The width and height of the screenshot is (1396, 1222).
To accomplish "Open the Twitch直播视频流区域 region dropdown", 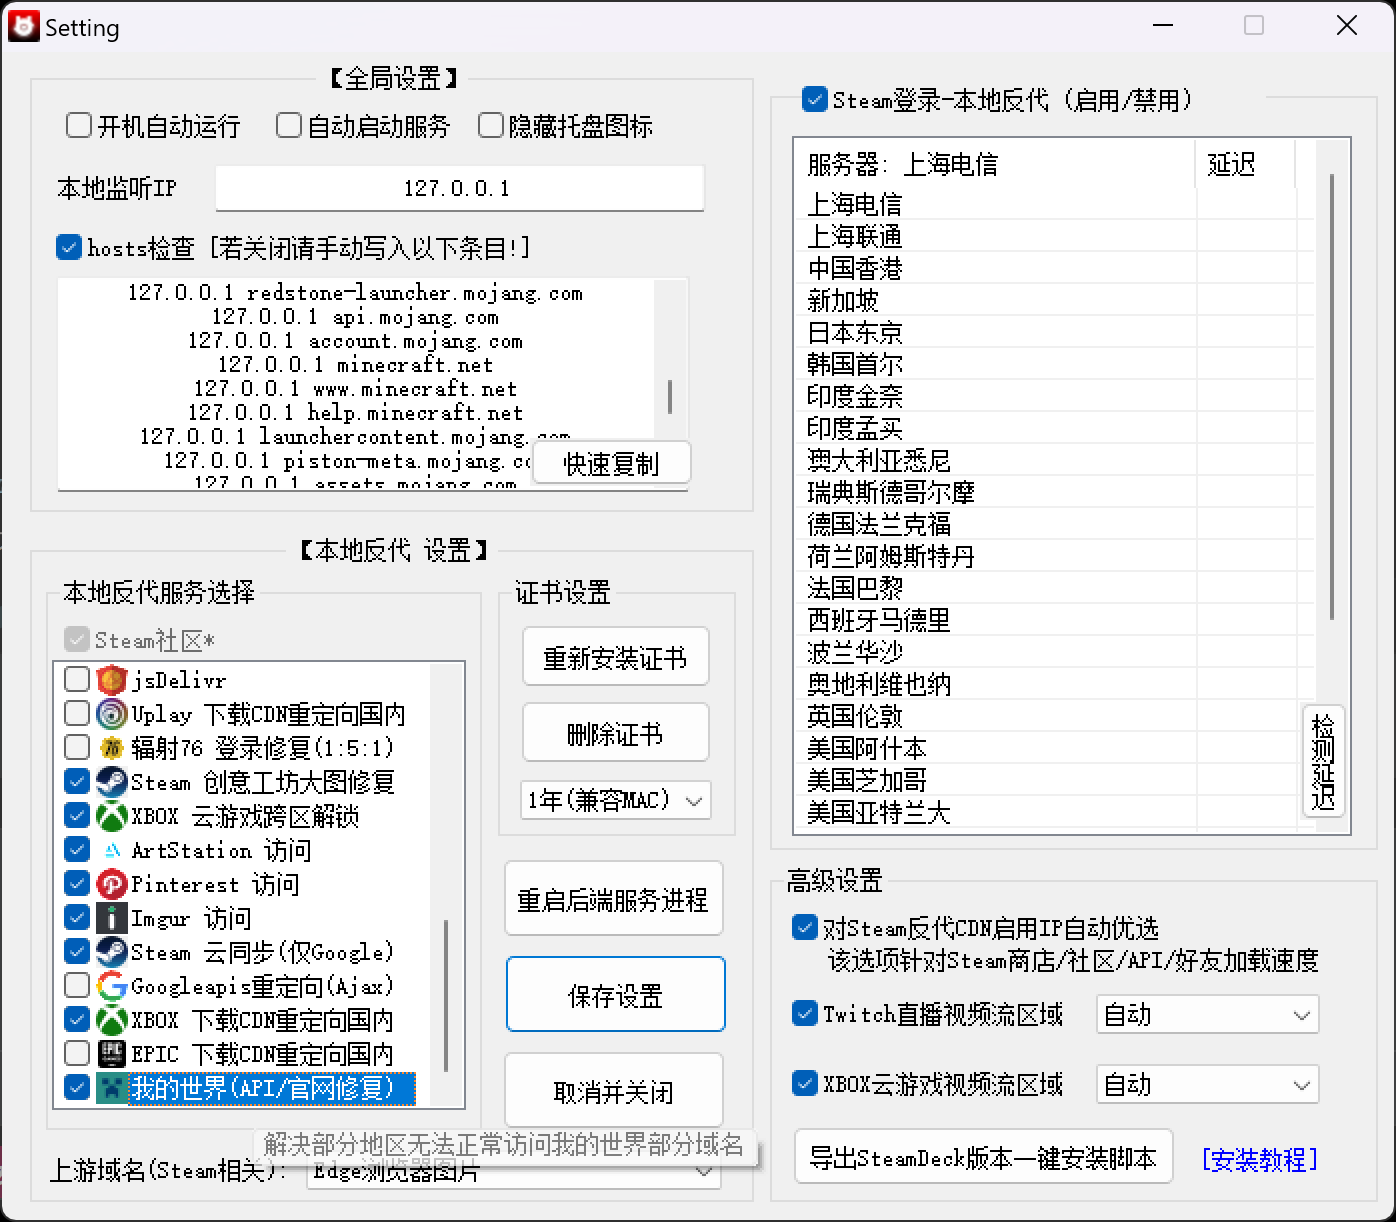I will point(1208,1015).
